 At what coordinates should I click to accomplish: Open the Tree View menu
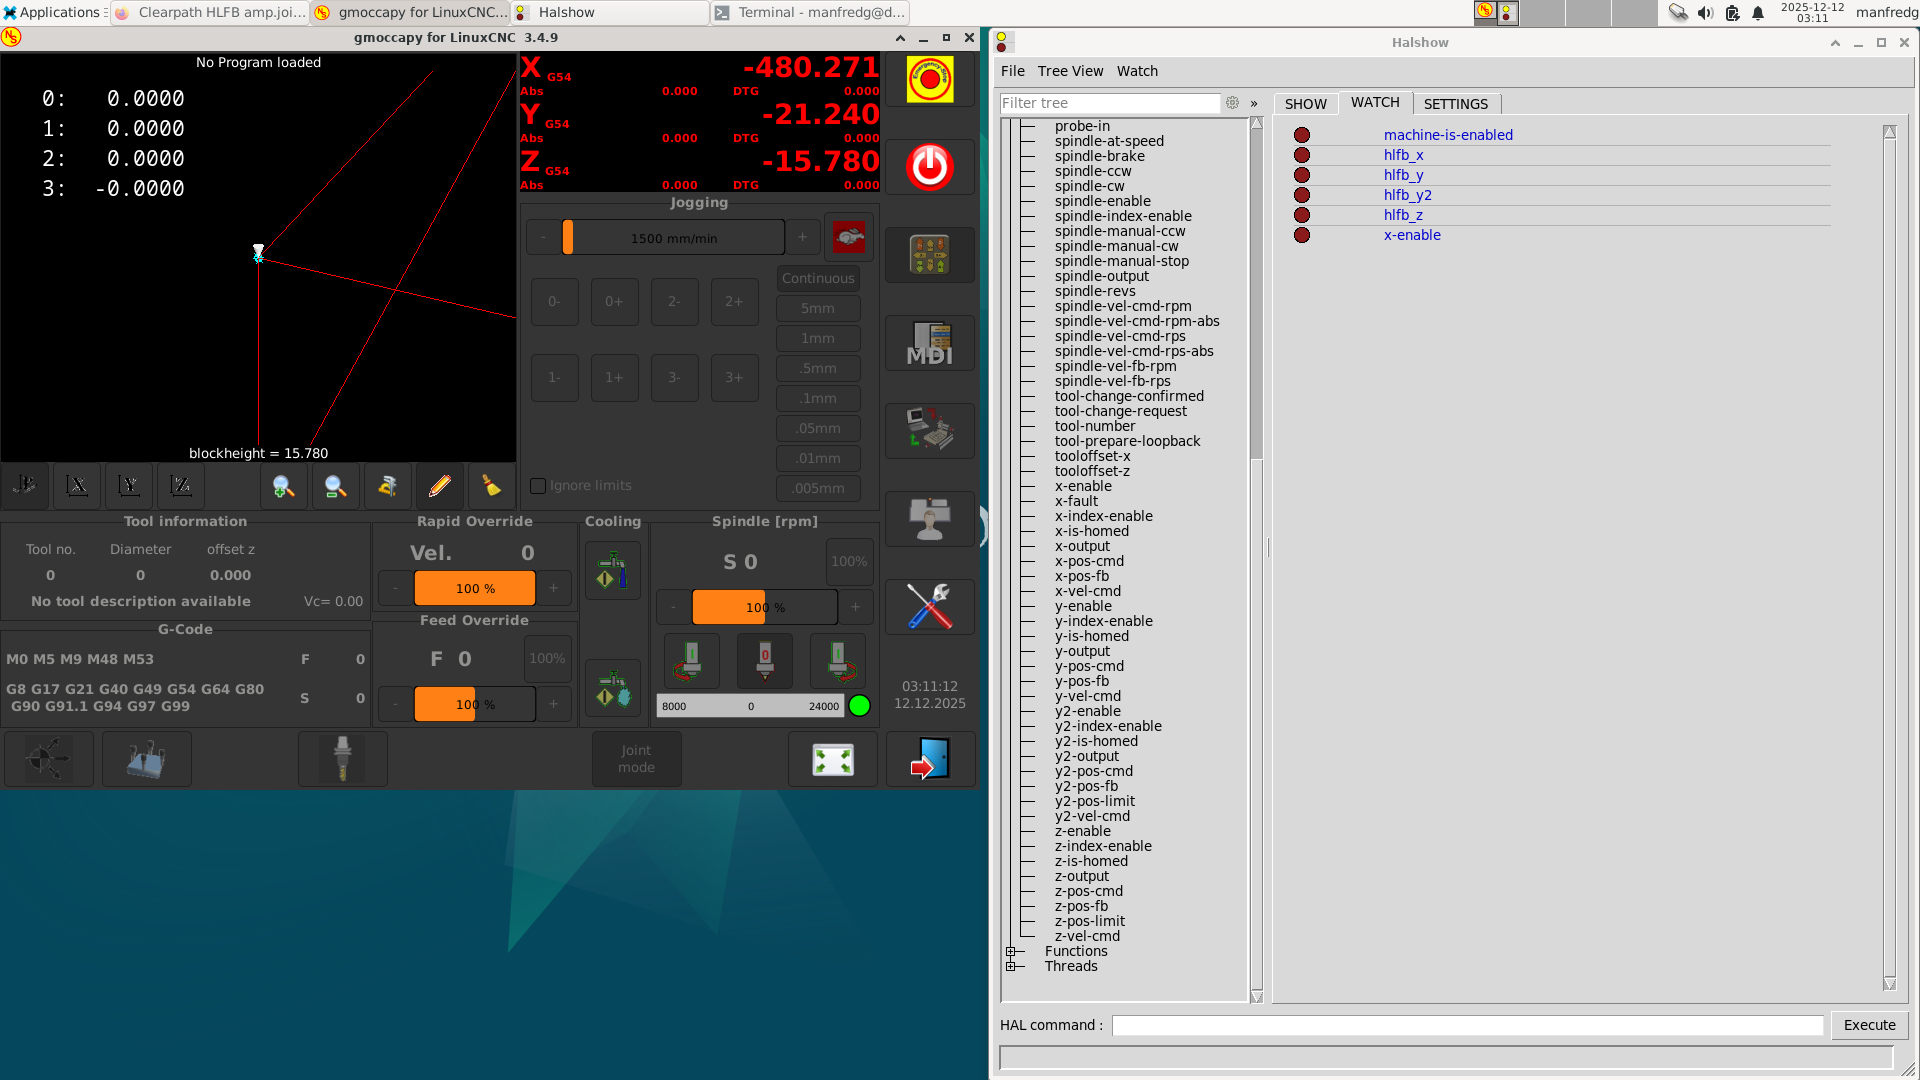coord(1070,71)
